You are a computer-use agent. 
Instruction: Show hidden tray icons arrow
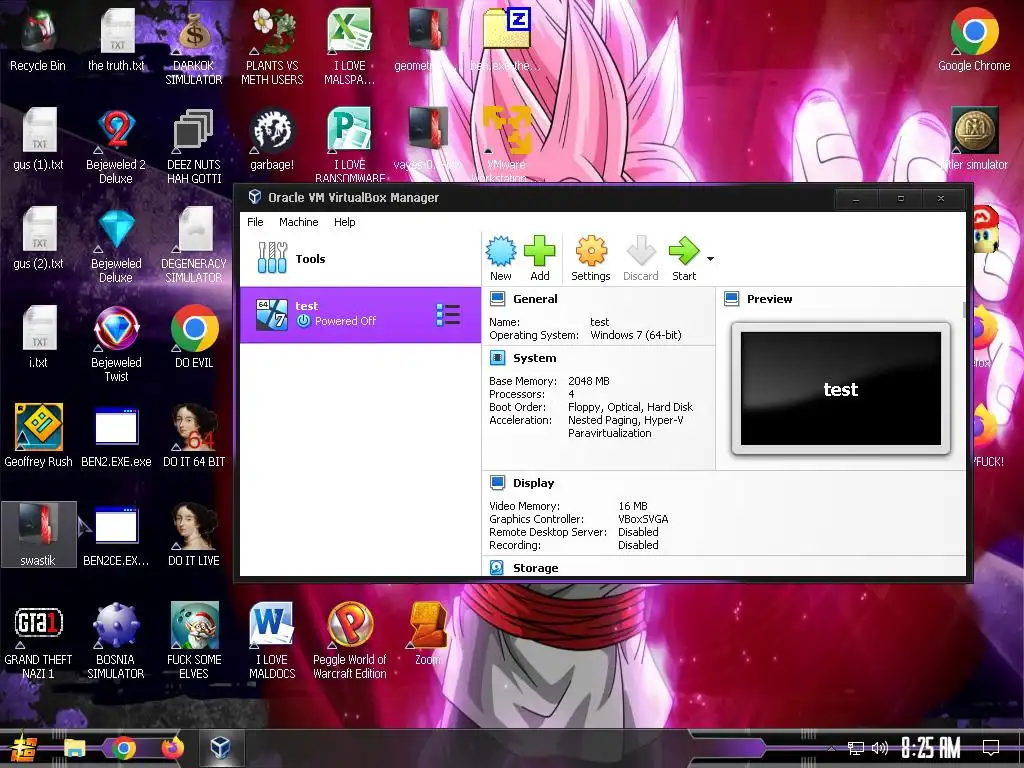click(831, 749)
